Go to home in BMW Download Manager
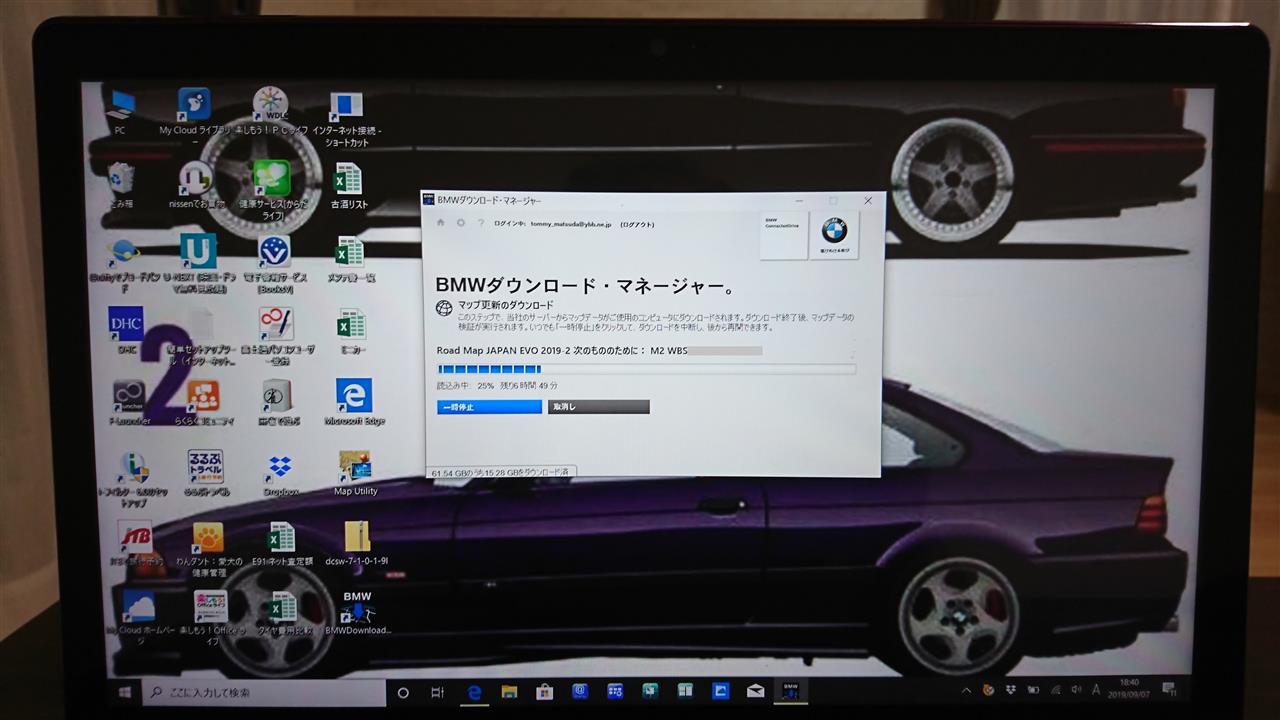 (441, 223)
